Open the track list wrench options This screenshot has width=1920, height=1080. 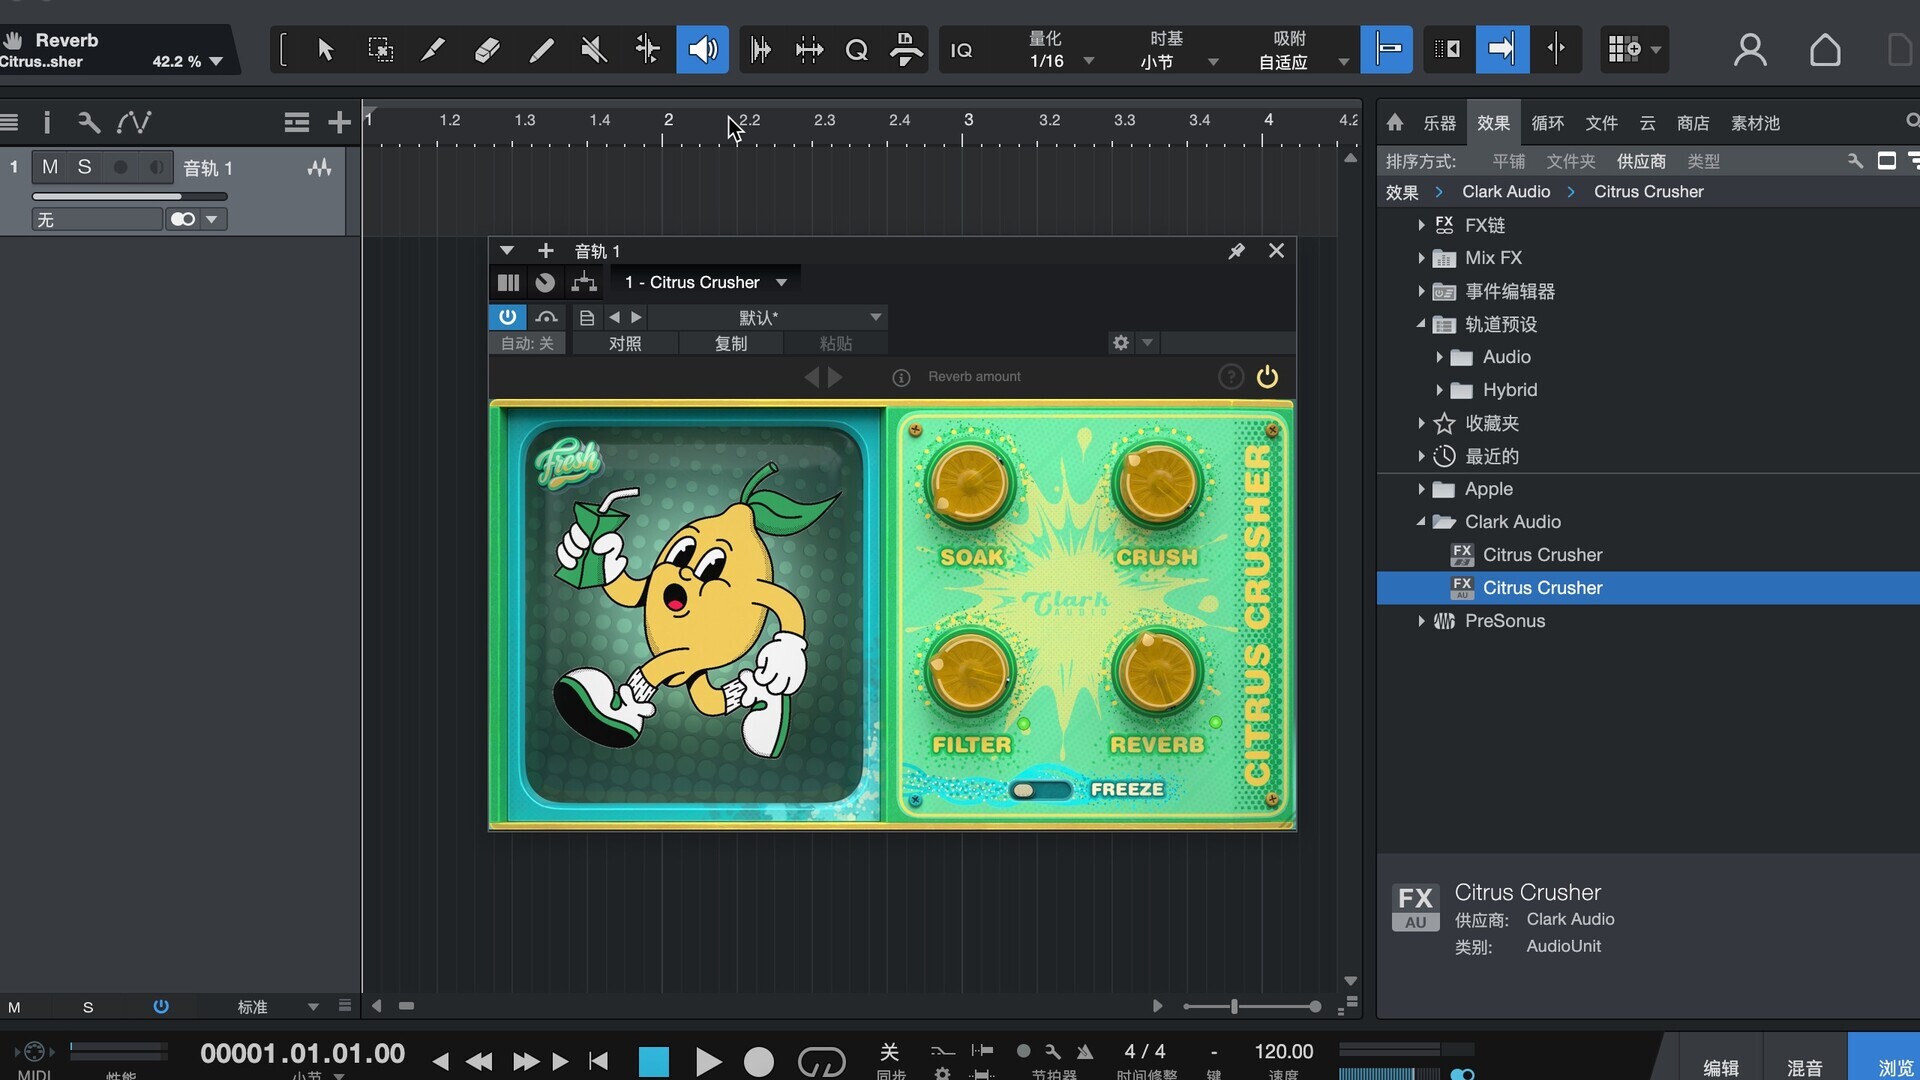point(89,123)
